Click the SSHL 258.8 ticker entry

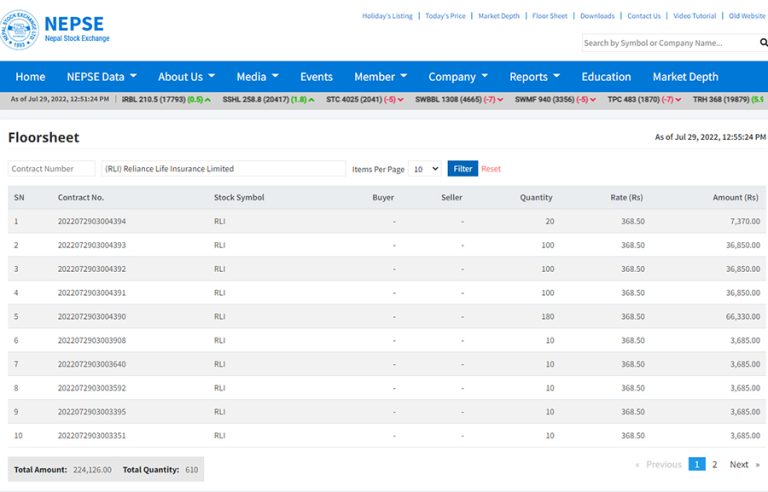(268, 99)
